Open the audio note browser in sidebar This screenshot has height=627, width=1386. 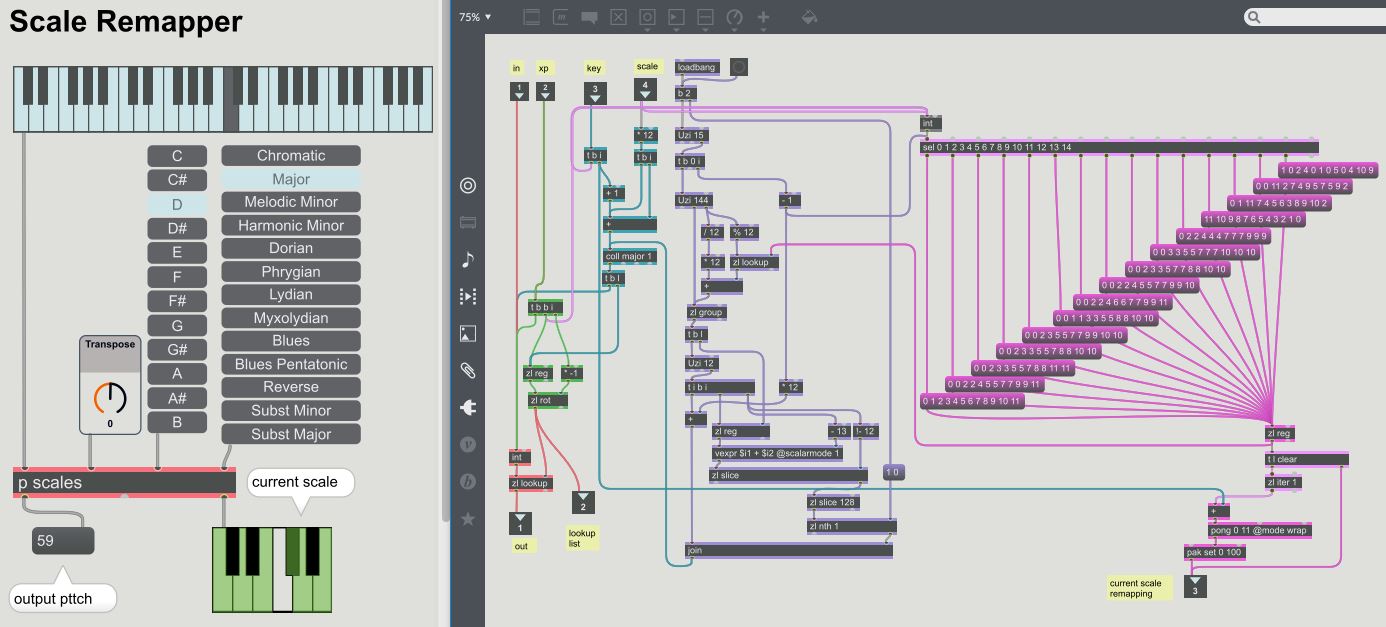tap(467, 259)
